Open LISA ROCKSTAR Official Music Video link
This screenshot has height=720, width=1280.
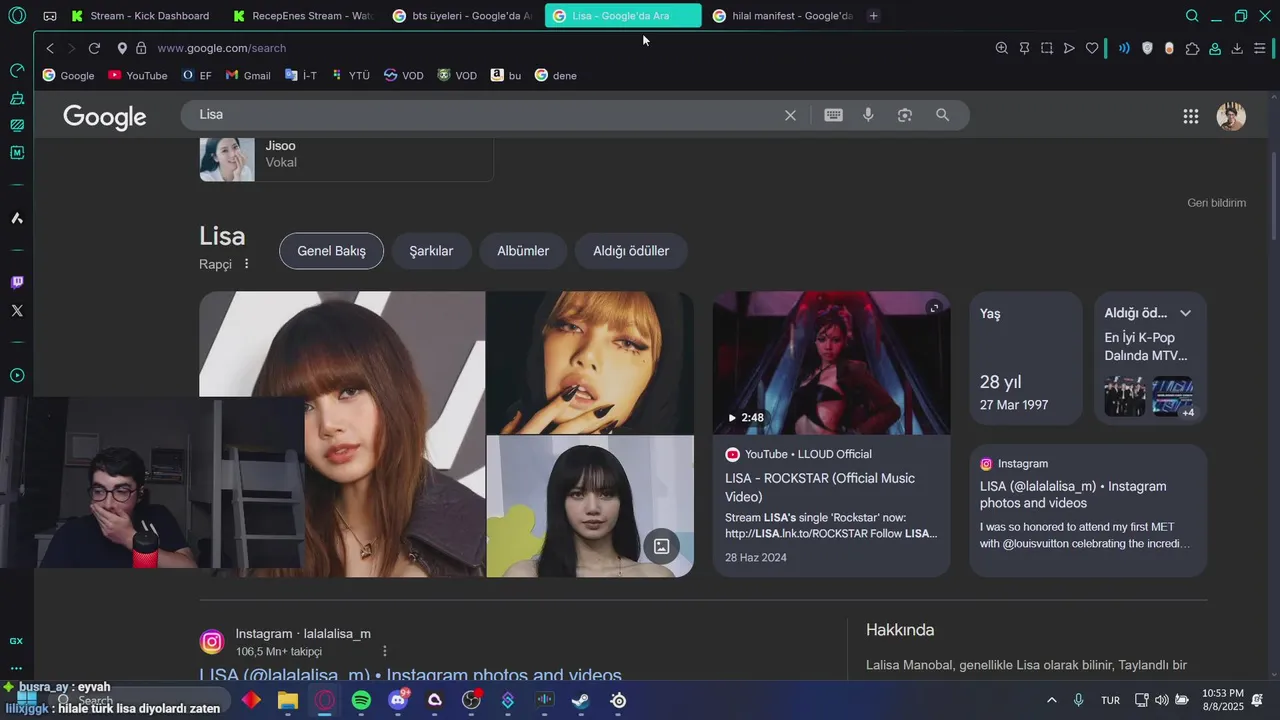click(820, 488)
